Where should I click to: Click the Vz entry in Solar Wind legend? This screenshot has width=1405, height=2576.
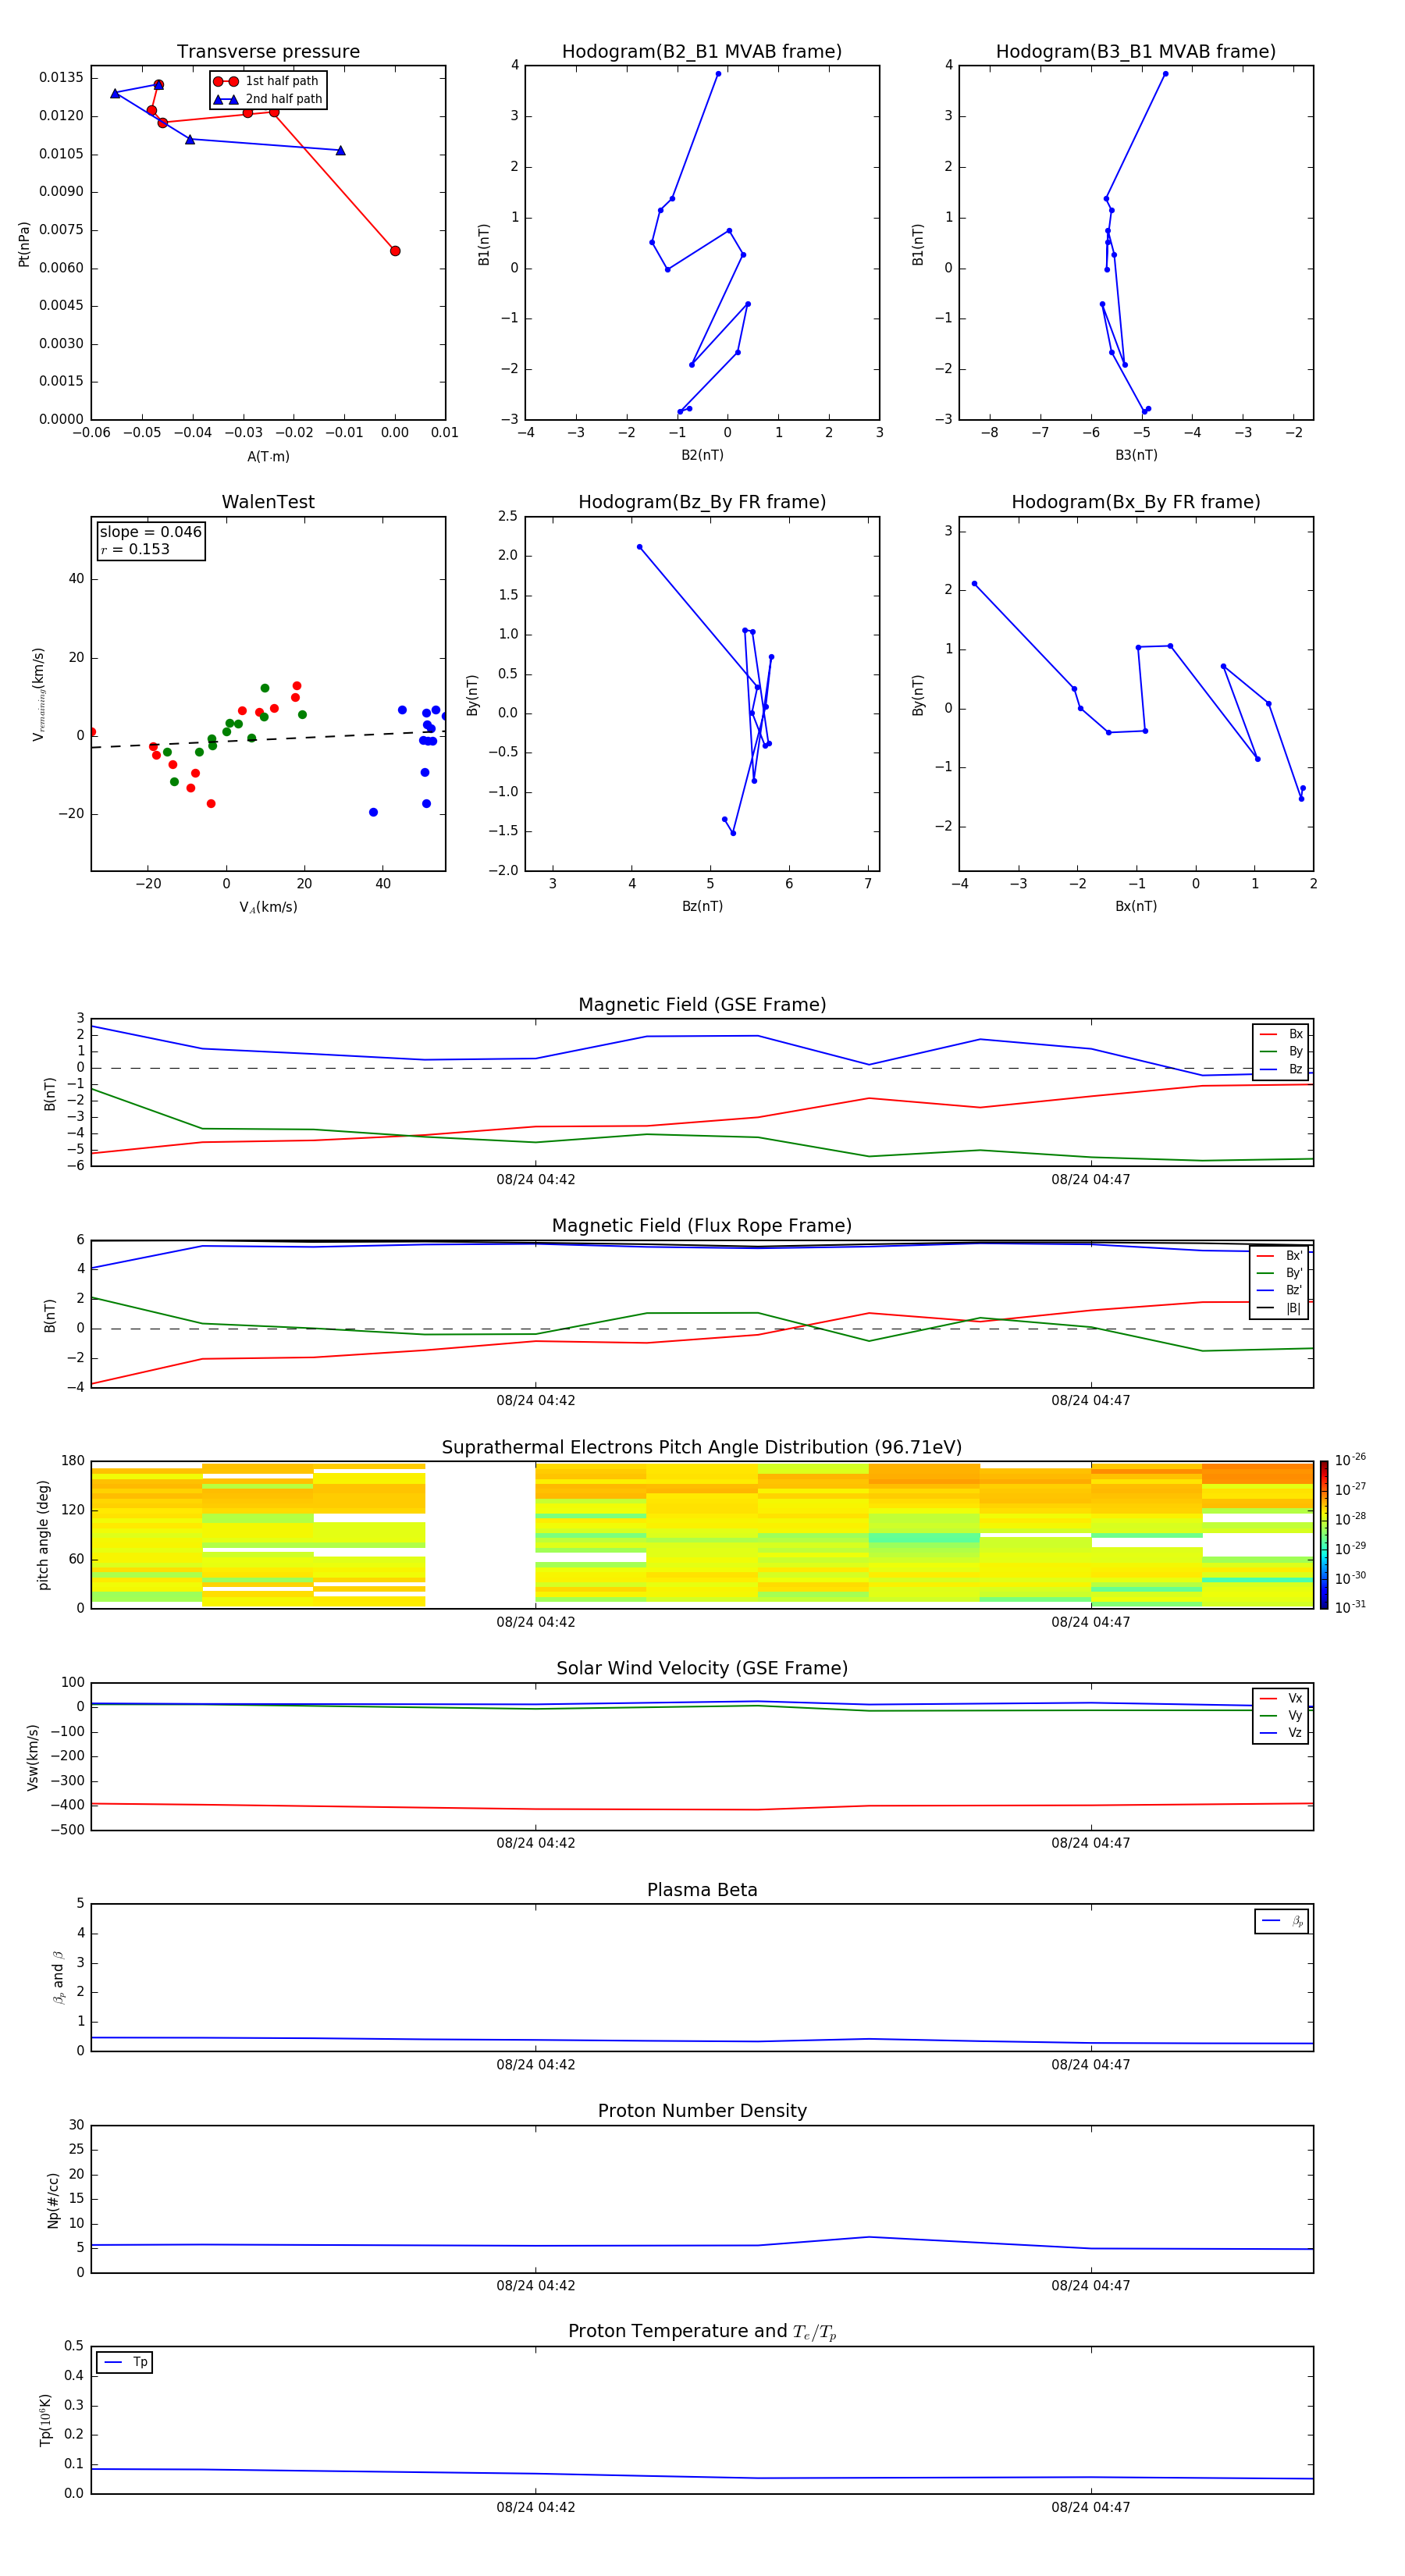(x=1281, y=1732)
